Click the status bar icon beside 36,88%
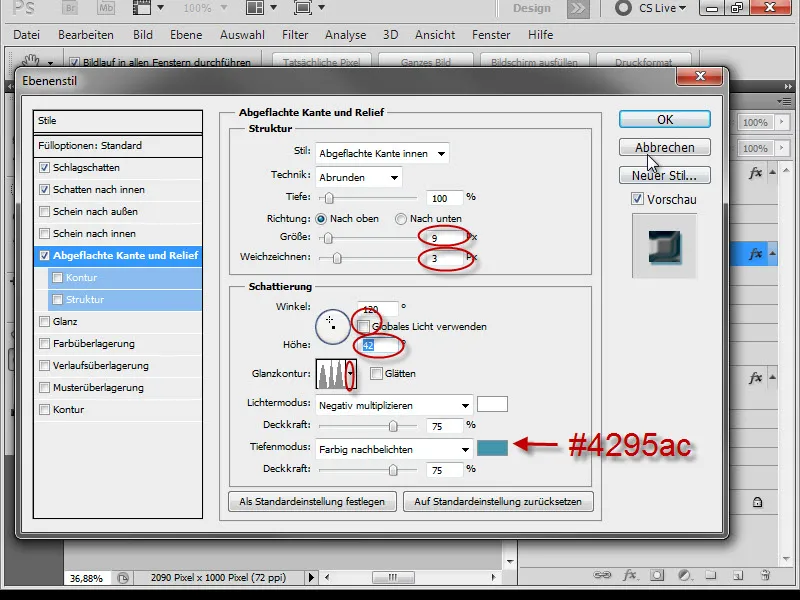 click(x=123, y=578)
